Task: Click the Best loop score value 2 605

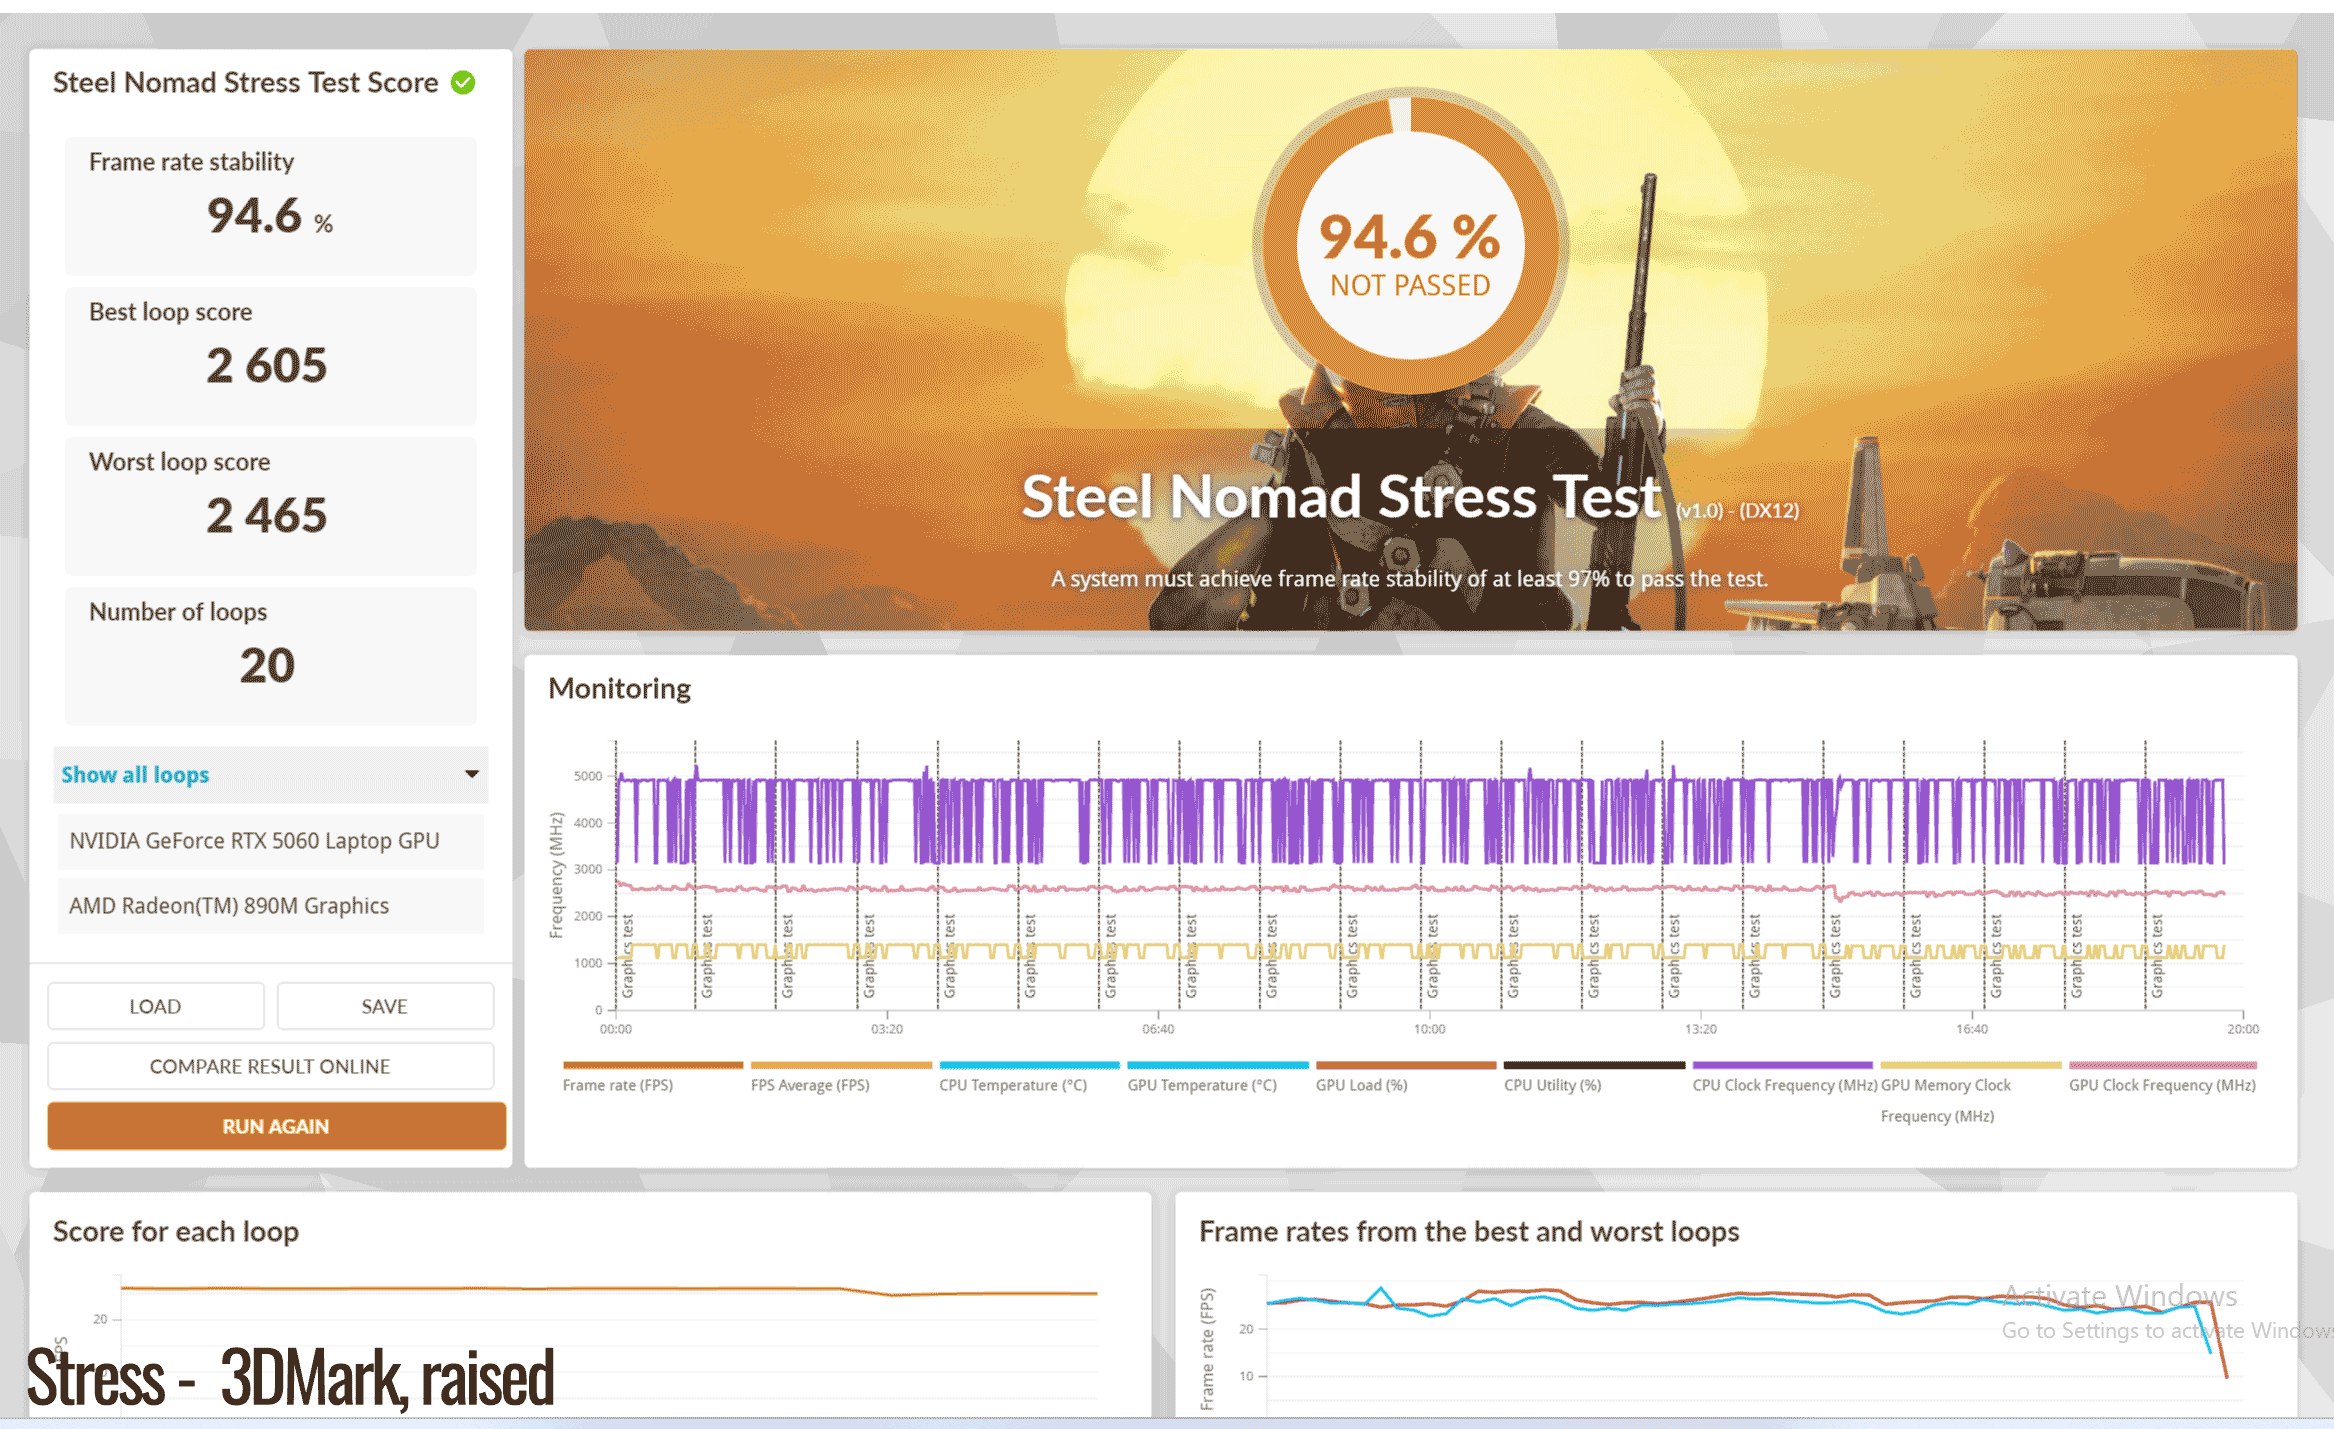Action: pos(267,366)
